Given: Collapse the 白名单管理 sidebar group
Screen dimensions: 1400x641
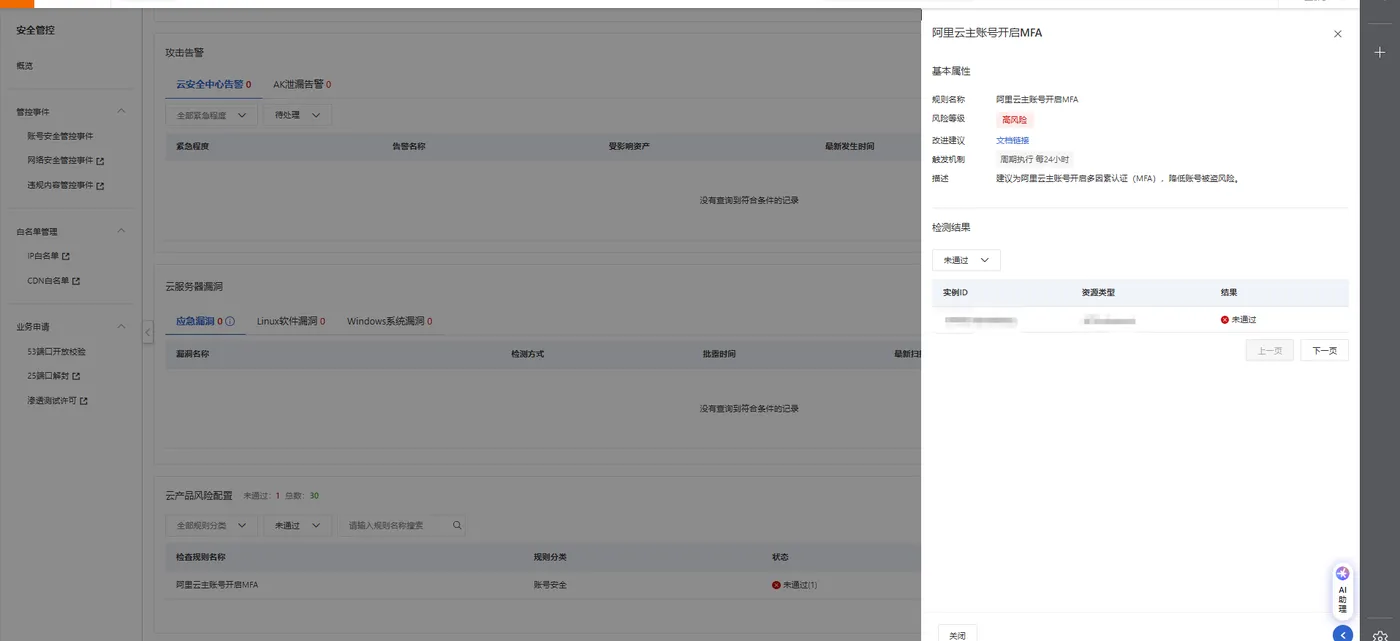Looking at the screenshot, I should (x=122, y=231).
